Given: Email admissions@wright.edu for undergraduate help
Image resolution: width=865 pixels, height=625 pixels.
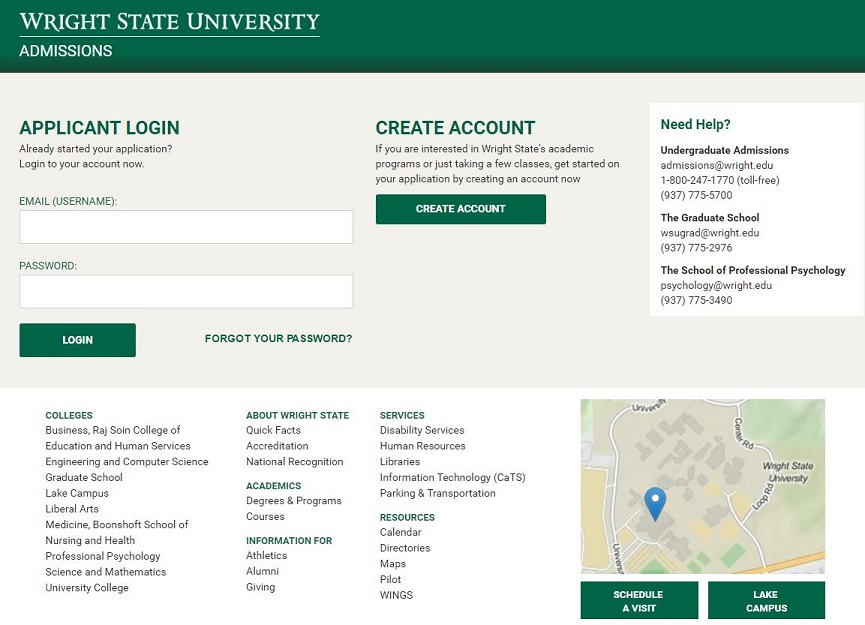Looking at the screenshot, I should coord(716,166).
